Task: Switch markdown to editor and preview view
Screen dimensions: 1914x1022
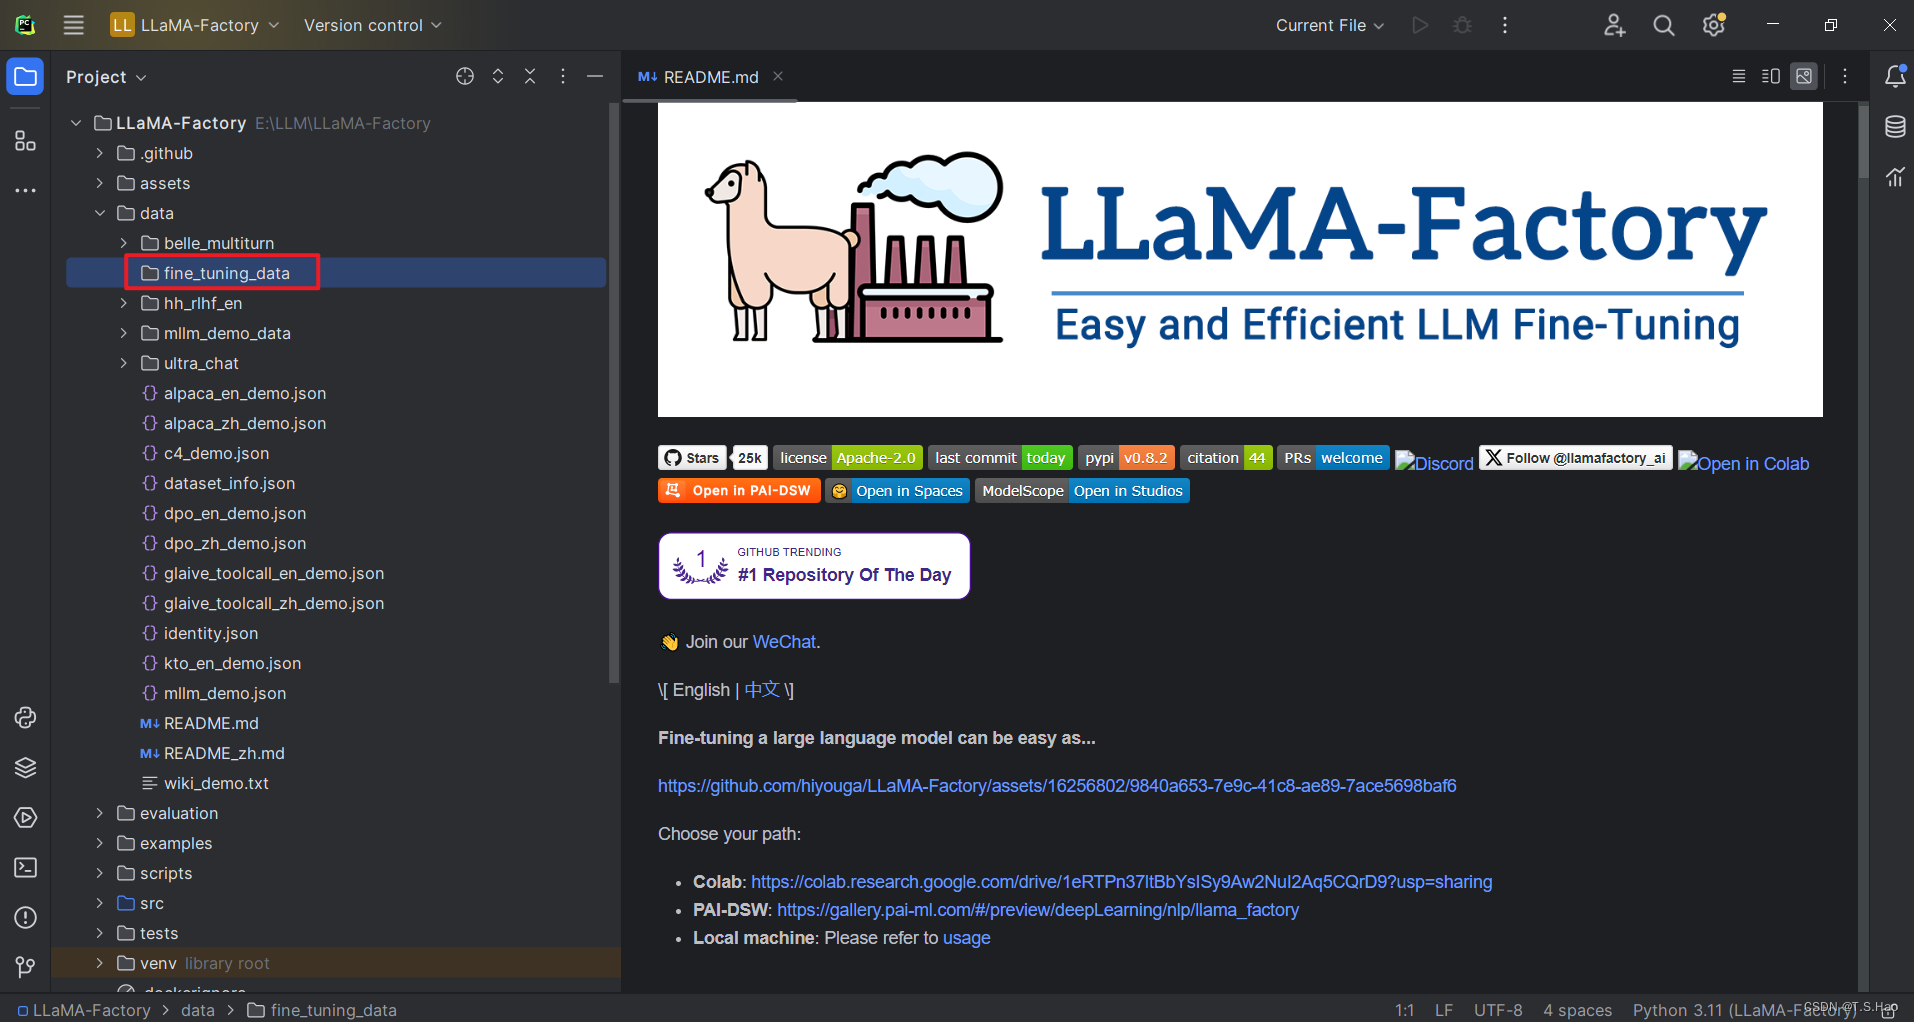Action: [1771, 76]
